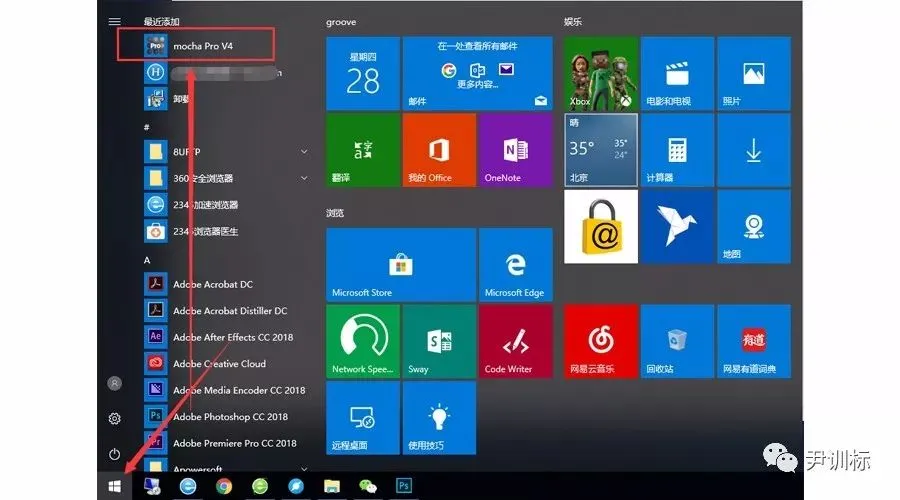This screenshot has width=900, height=500.
Task: Open the OneNote tile
Action: [515, 150]
